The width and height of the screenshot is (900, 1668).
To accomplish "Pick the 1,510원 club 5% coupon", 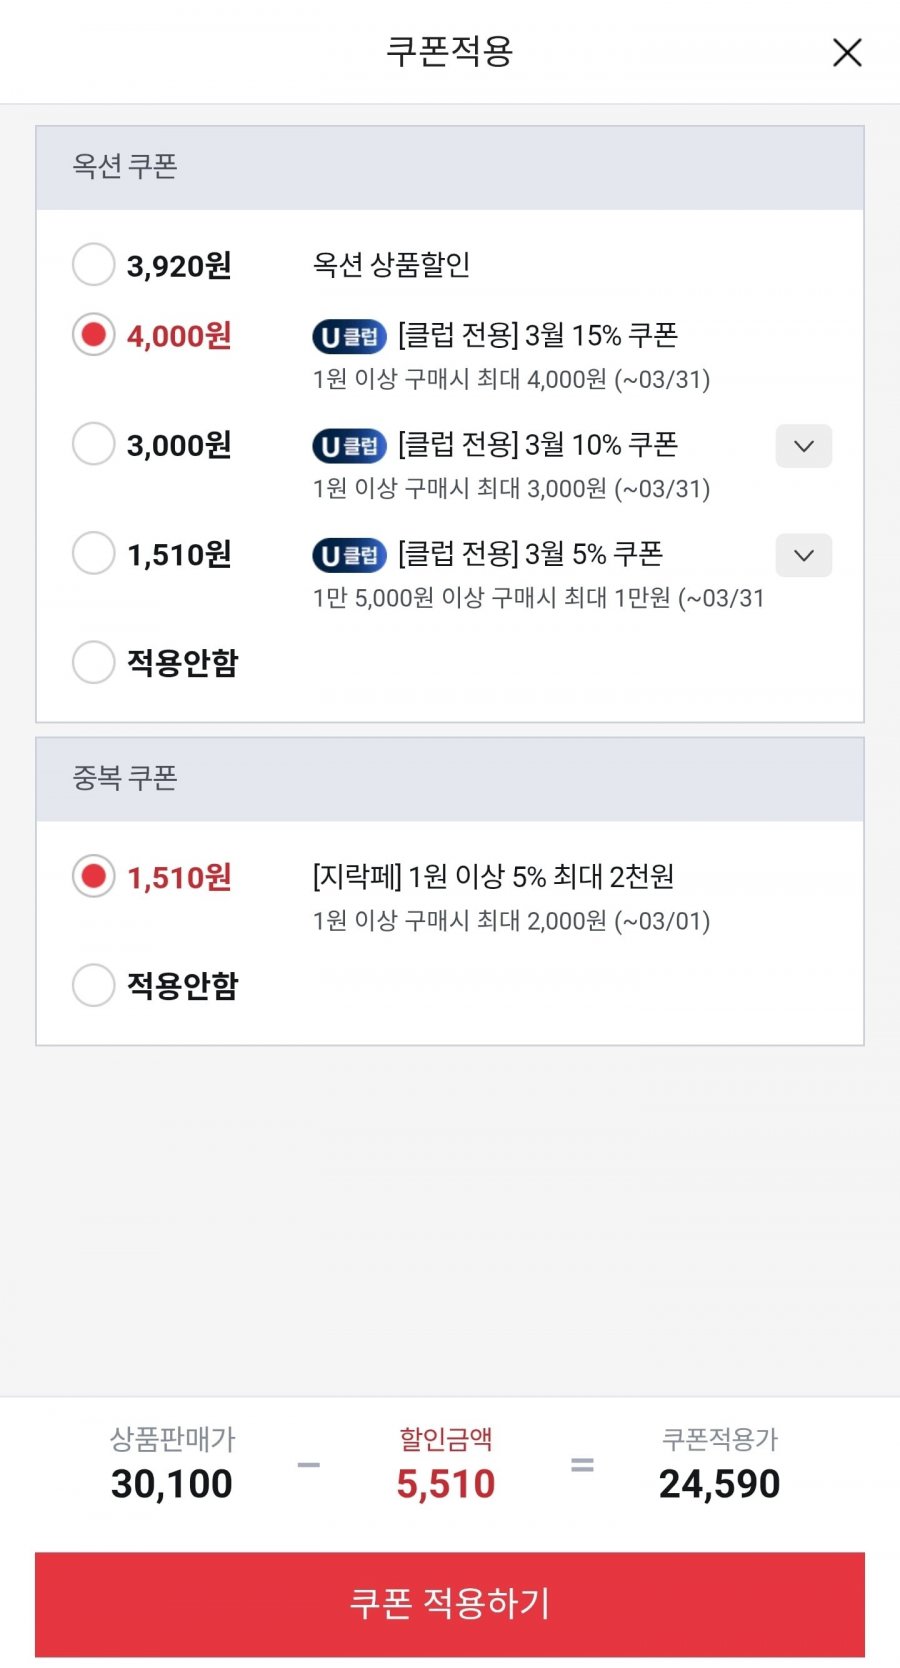I will coord(94,553).
